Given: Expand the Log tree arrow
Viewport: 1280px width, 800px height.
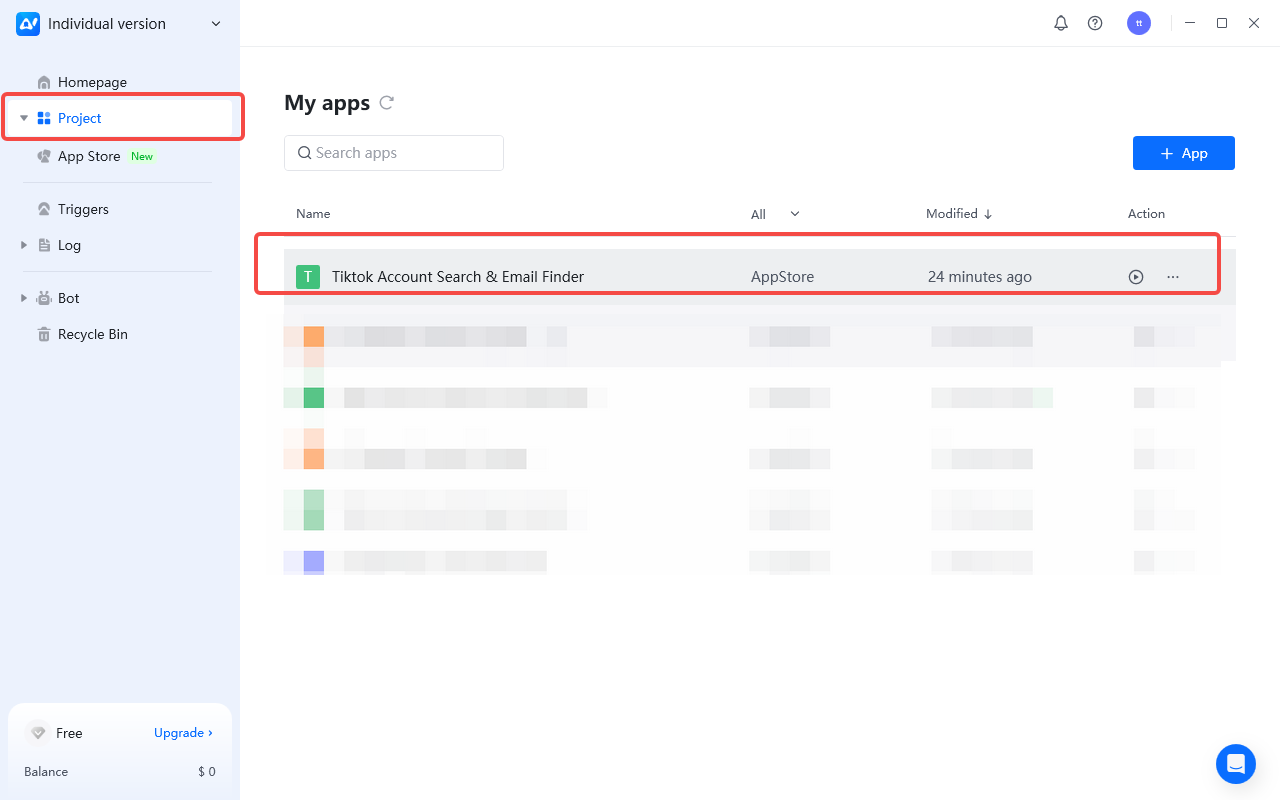Looking at the screenshot, I should pos(24,245).
